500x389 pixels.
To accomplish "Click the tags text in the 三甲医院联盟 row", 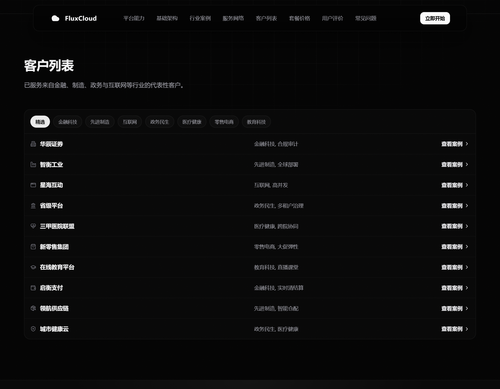I will pos(276,226).
